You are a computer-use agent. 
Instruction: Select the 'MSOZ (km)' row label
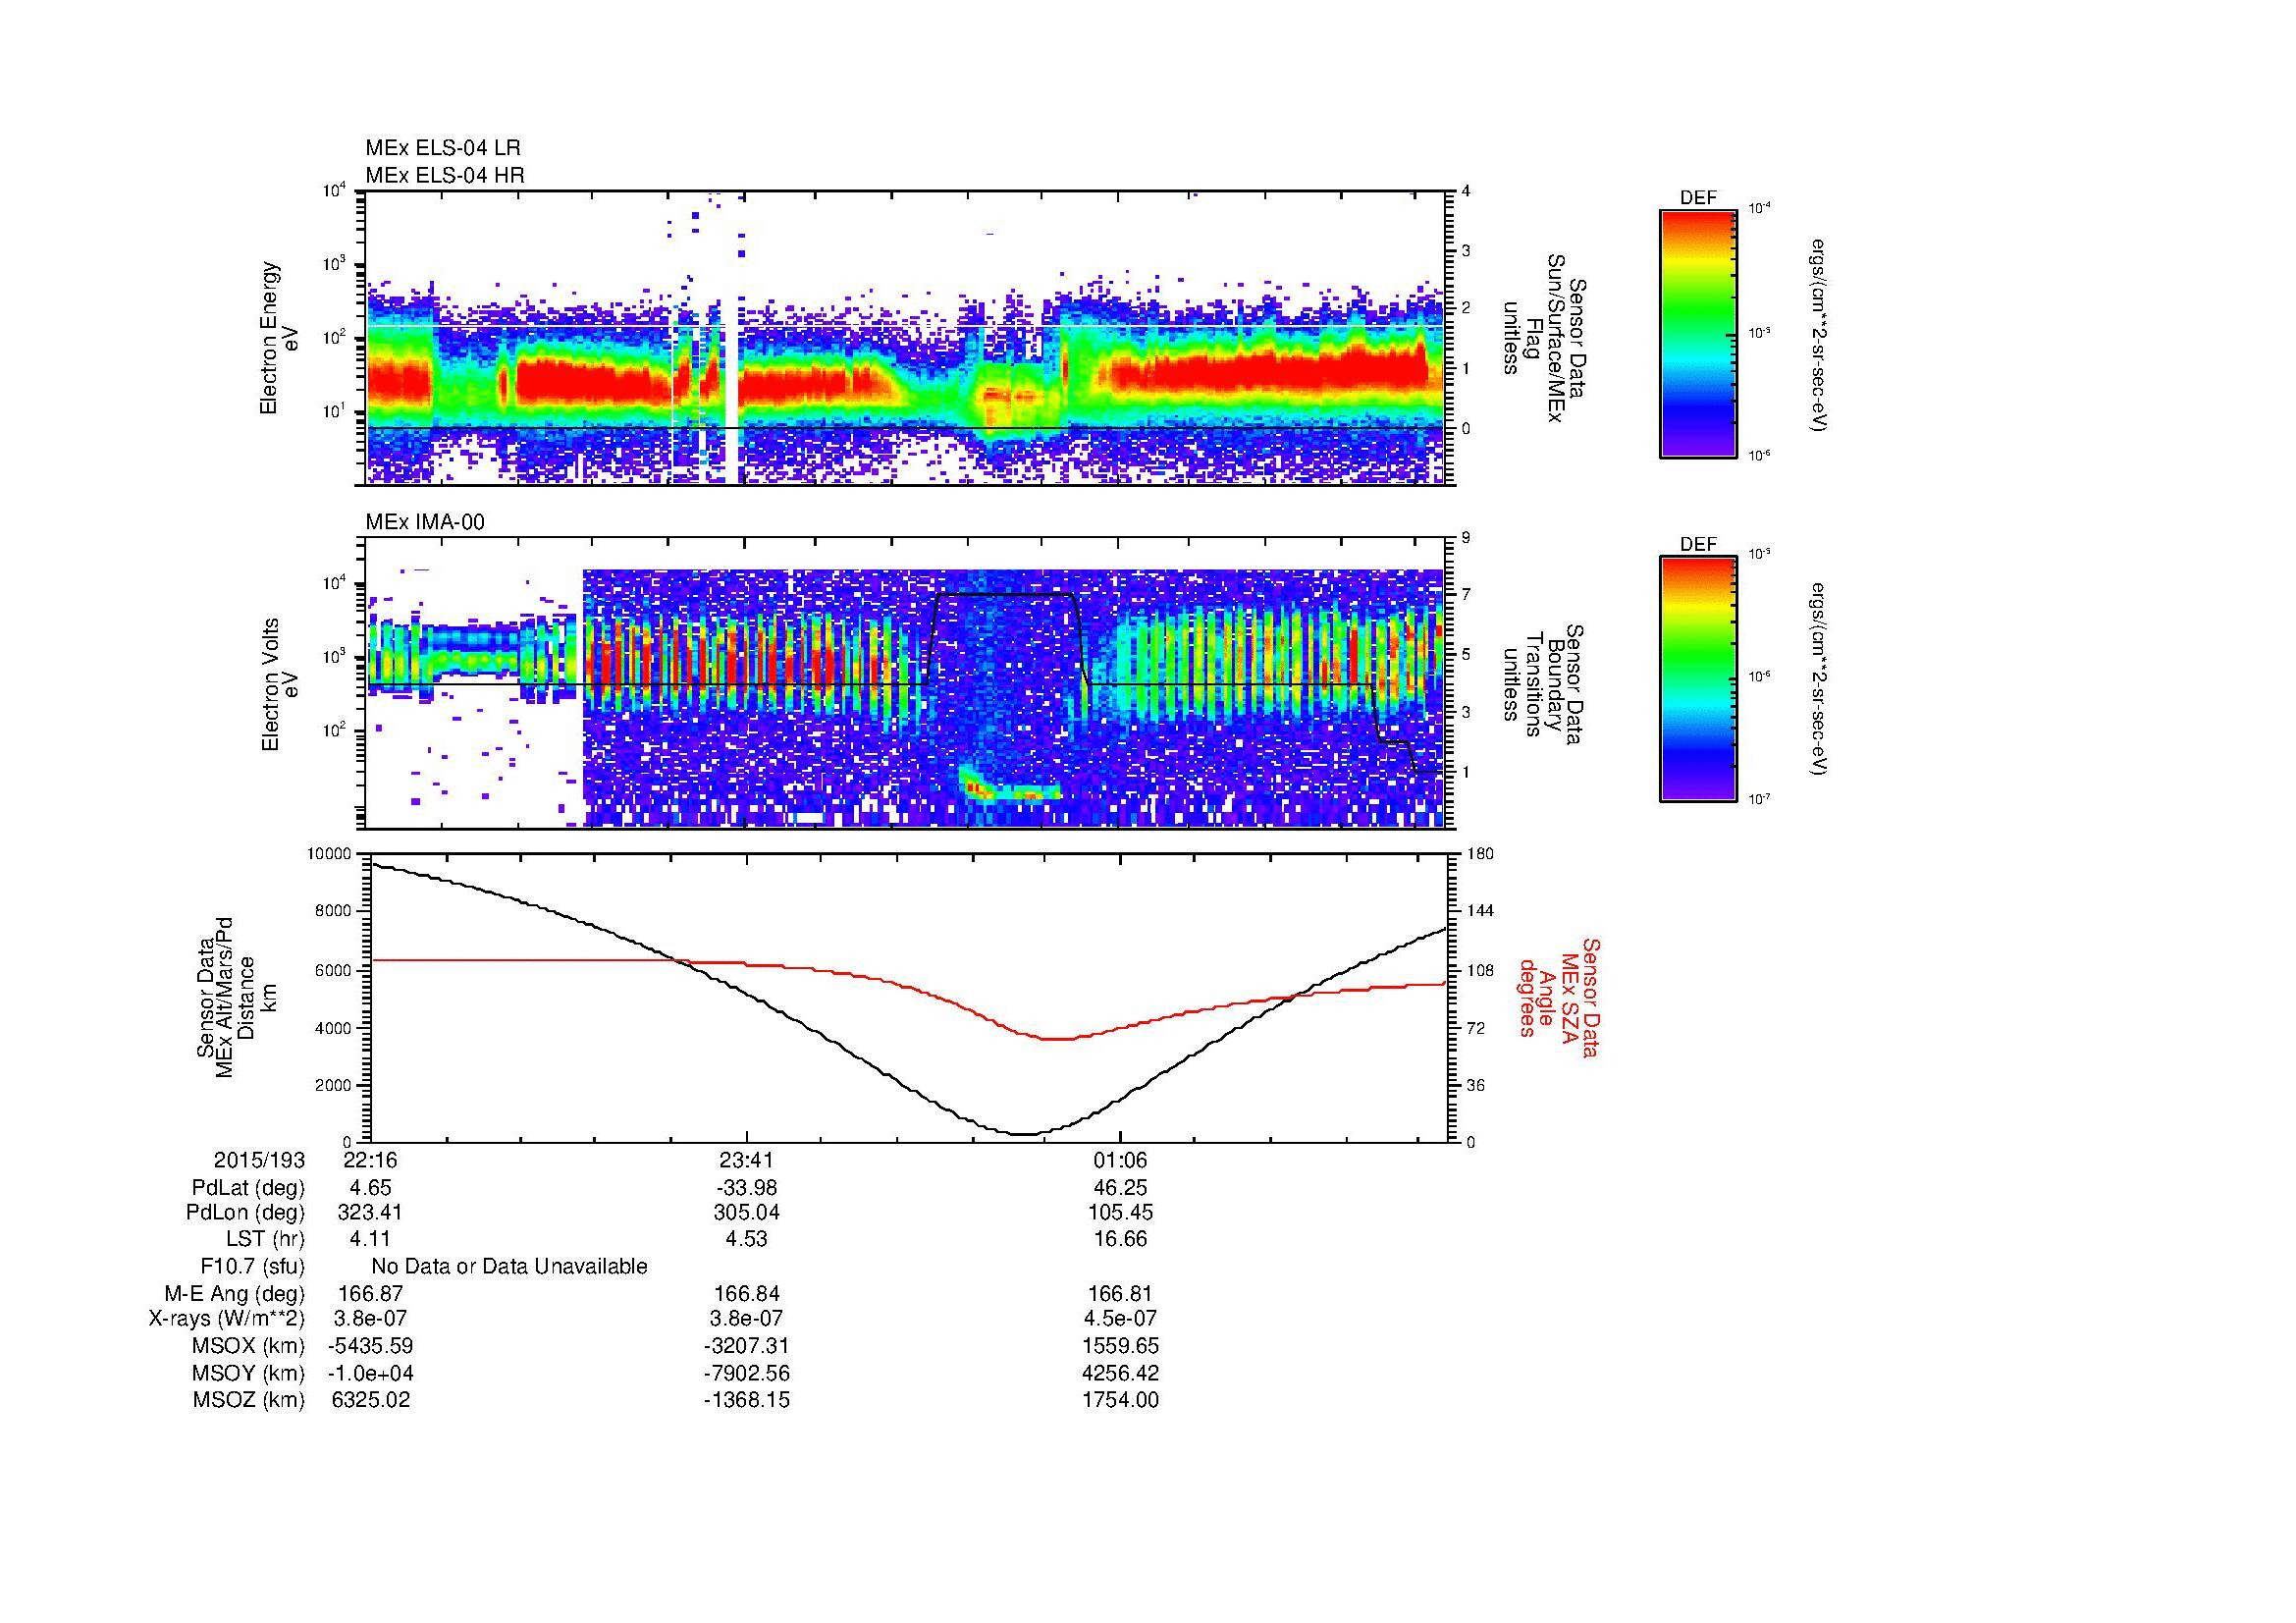pos(249,1400)
